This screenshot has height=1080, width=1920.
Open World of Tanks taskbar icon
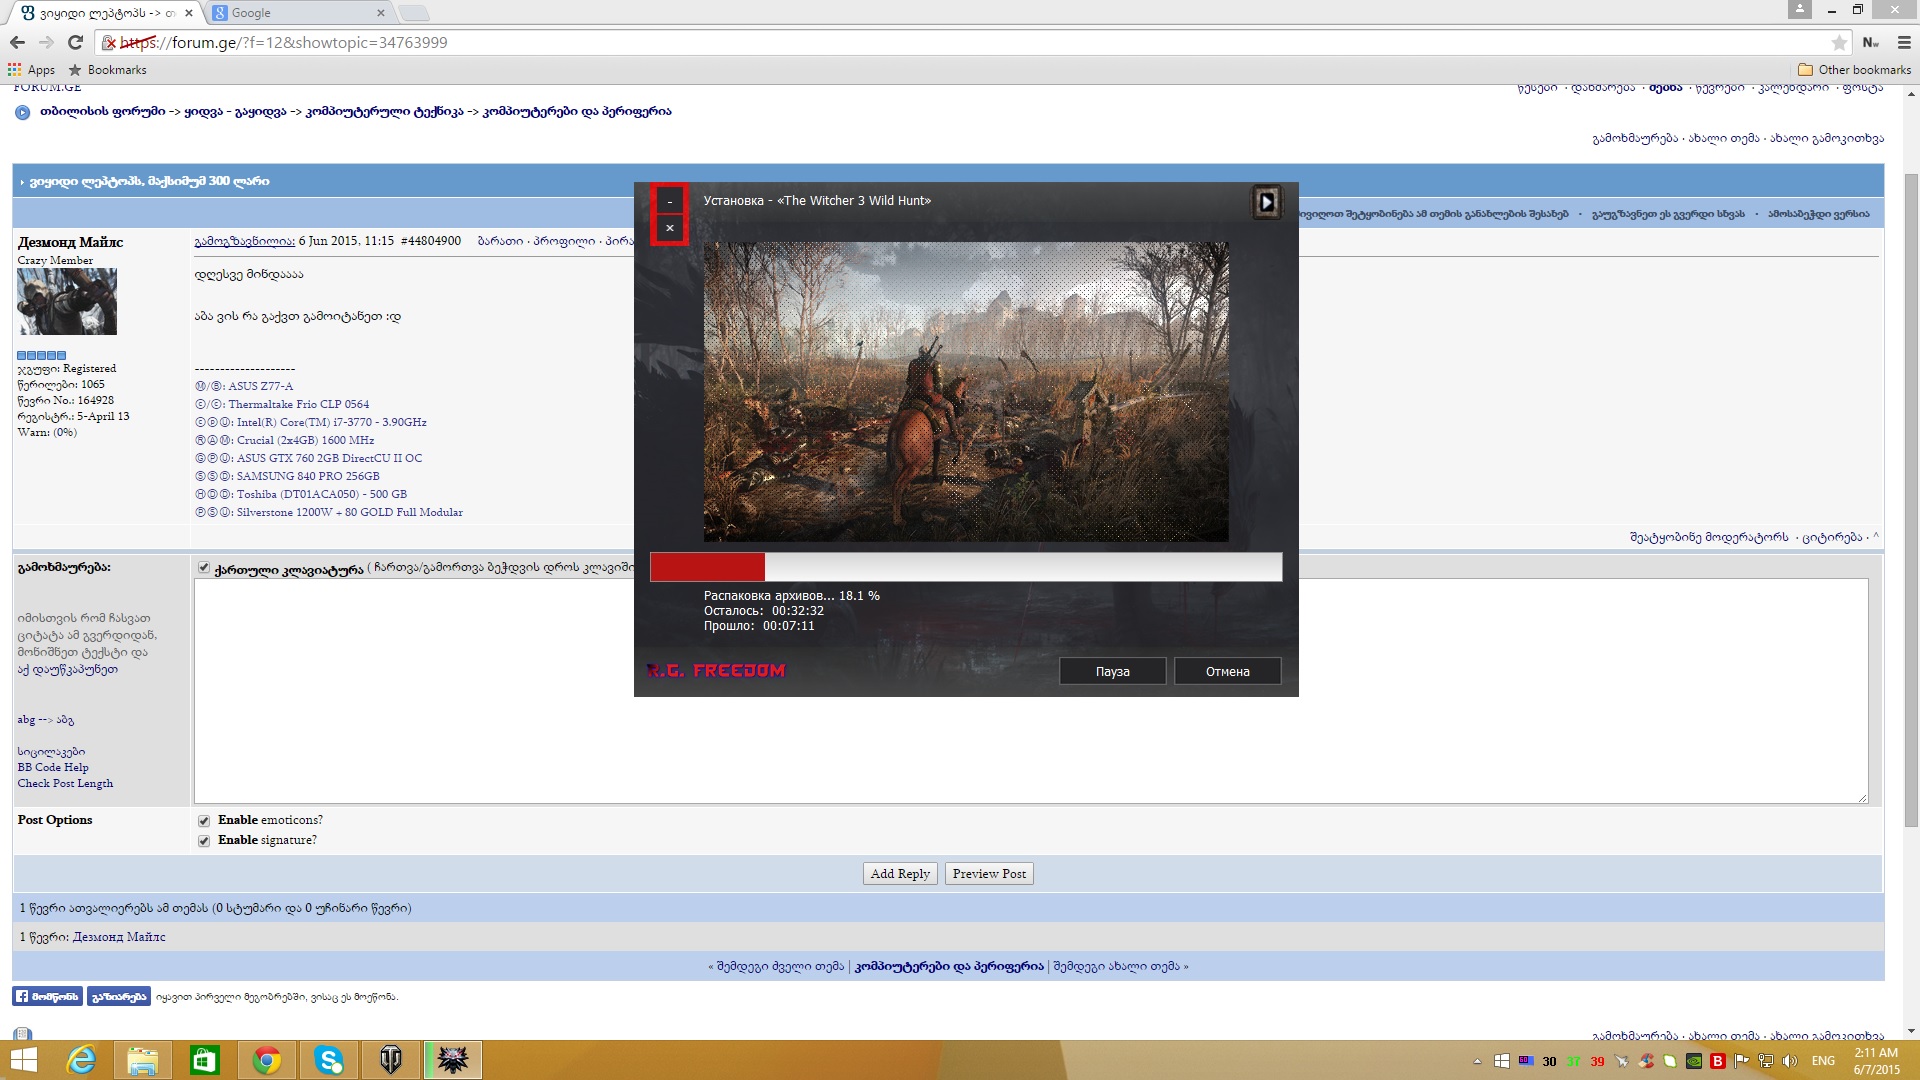391,1060
